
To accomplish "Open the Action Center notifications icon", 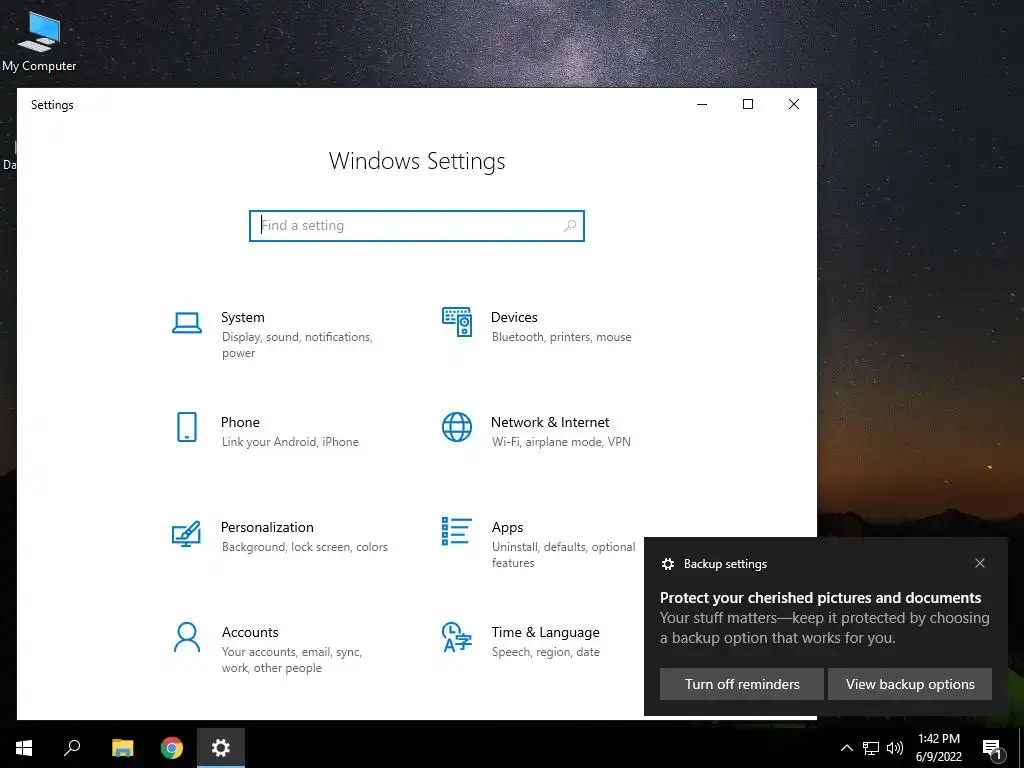I will pyautogui.click(x=992, y=748).
